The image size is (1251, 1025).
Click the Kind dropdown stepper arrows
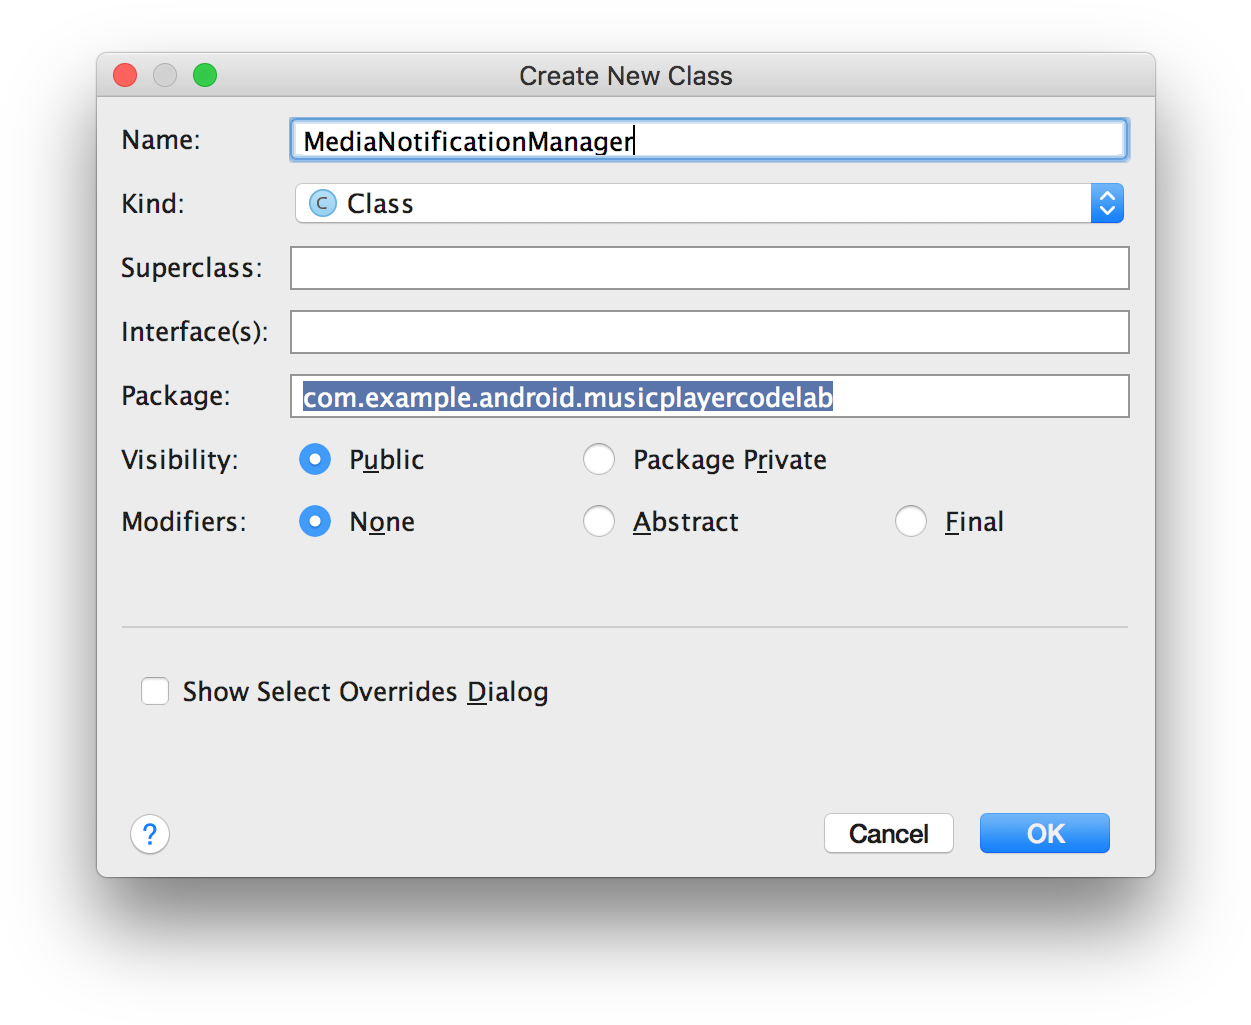[x=1107, y=203]
